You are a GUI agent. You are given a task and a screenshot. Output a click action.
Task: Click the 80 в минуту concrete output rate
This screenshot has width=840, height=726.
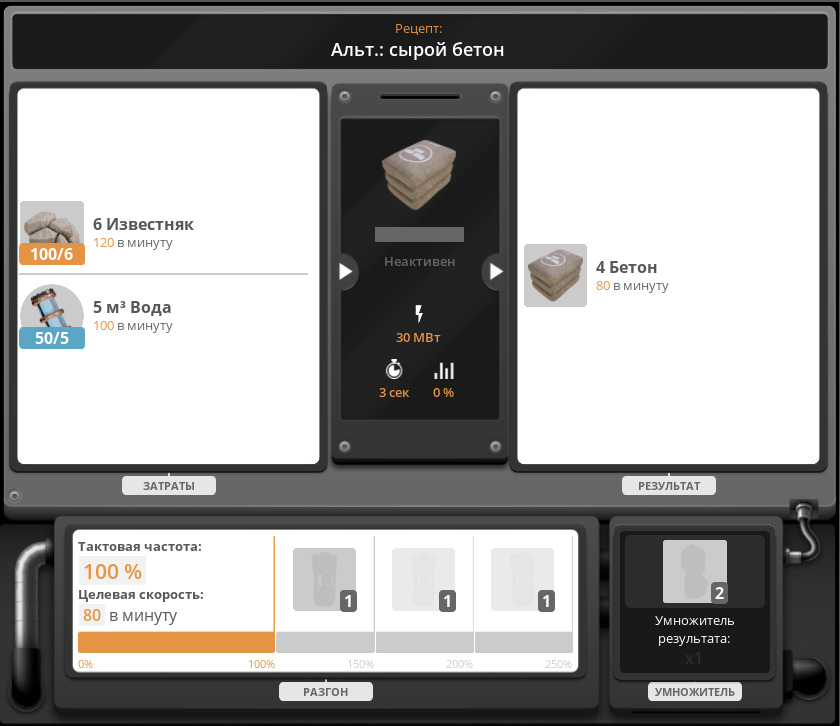[x=632, y=286]
